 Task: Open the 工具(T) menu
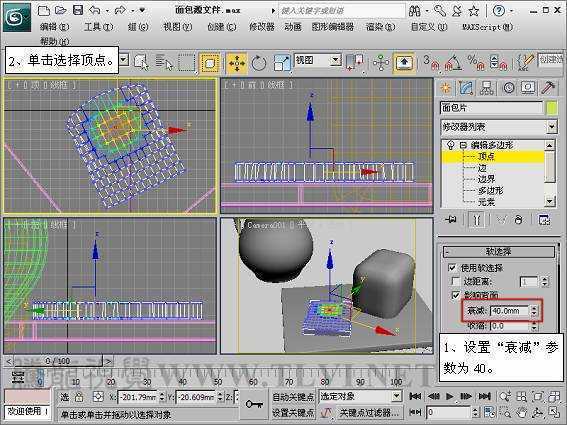pos(98,27)
